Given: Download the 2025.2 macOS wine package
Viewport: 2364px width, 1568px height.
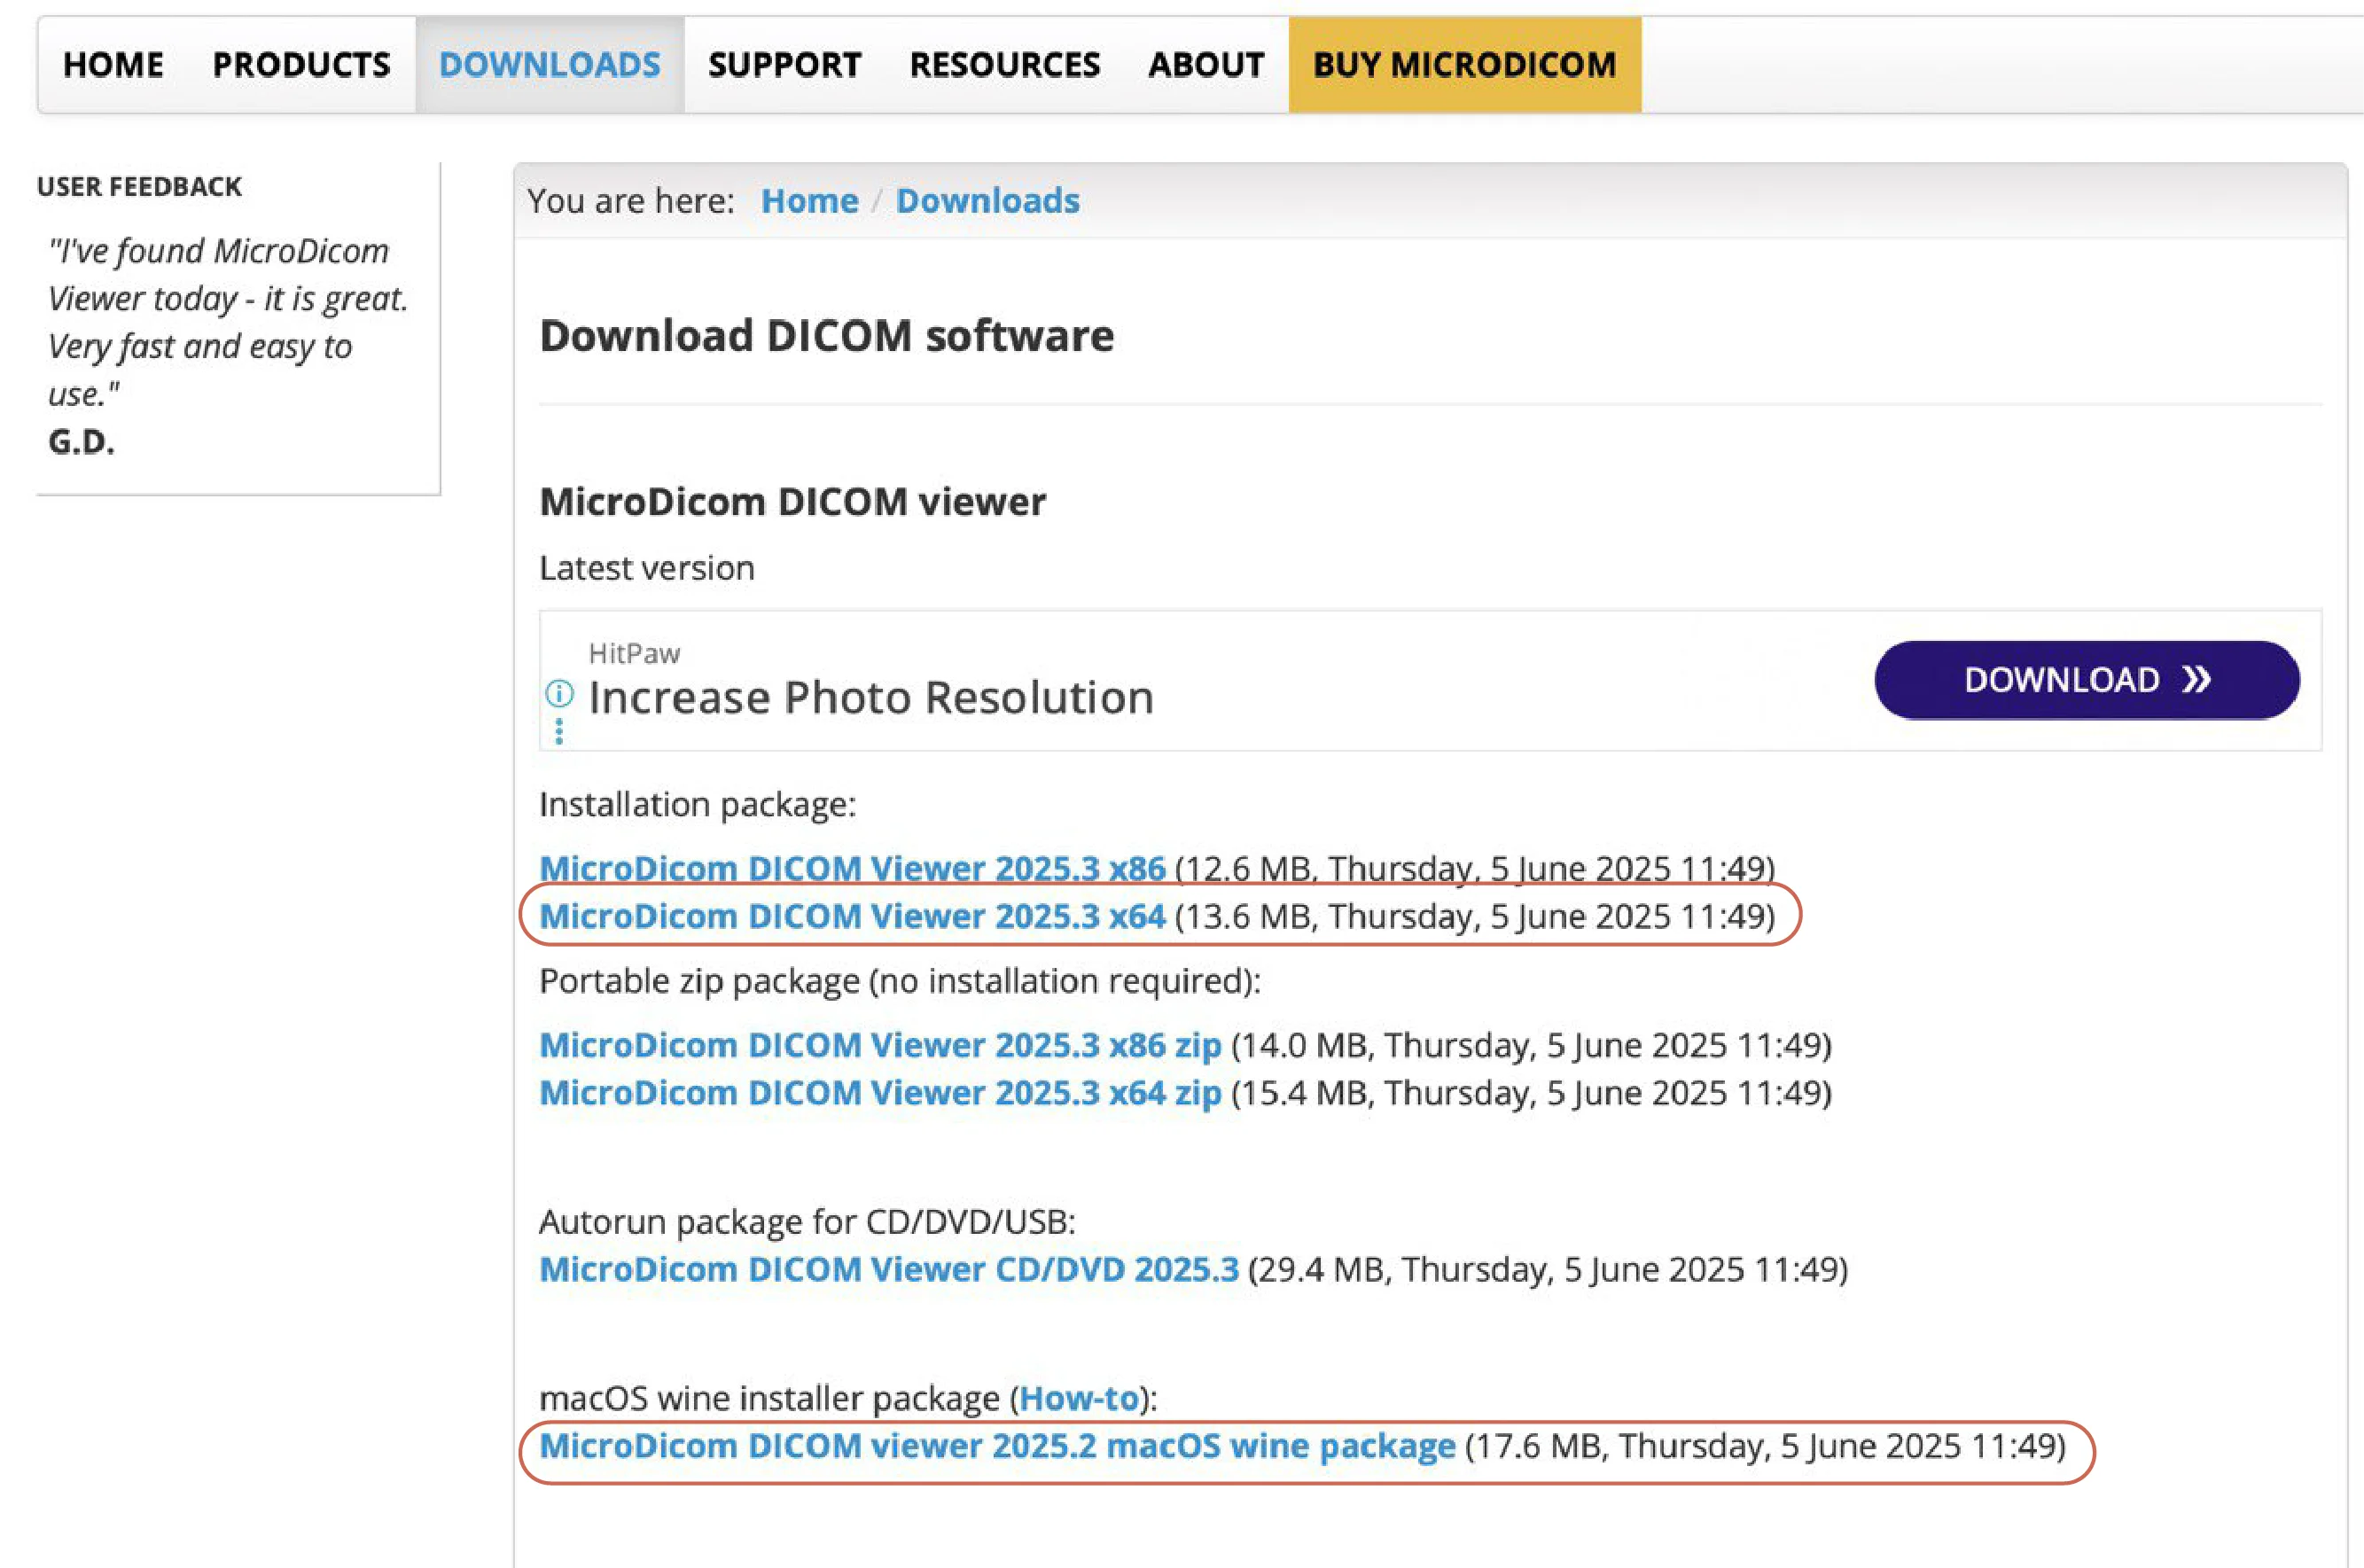Looking at the screenshot, I should click(997, 1446).
